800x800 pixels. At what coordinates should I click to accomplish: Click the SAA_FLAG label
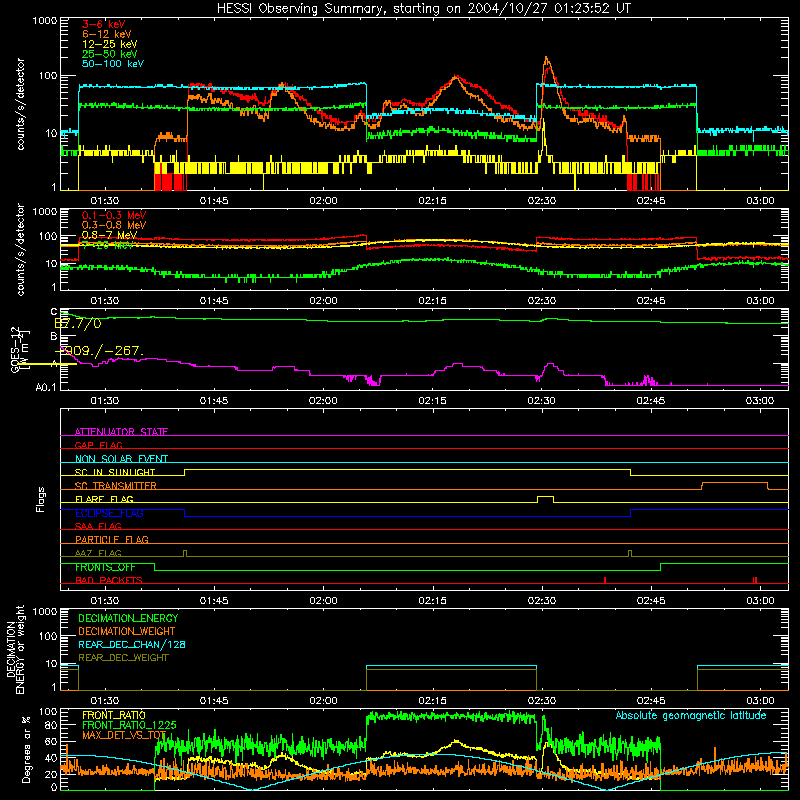coord(98,526)
